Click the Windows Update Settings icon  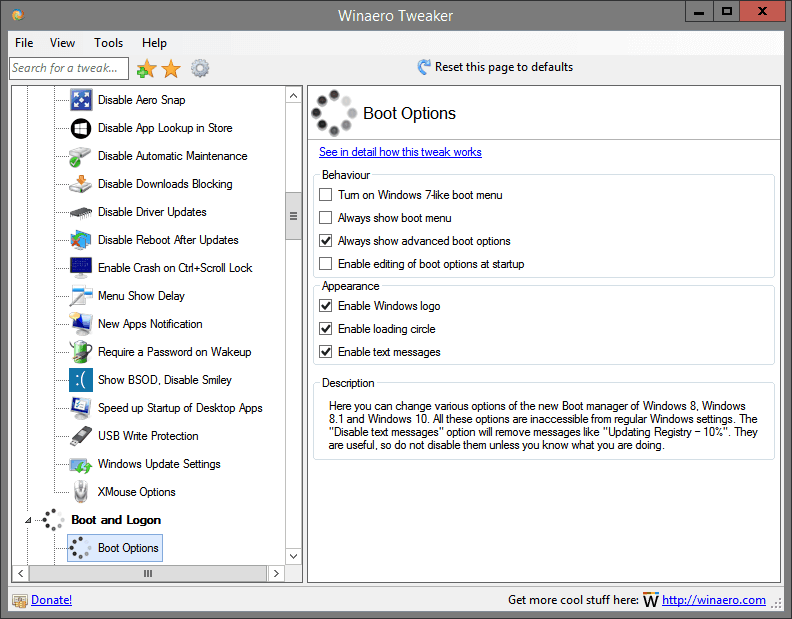pyautogui.click(x=81, y=464)
